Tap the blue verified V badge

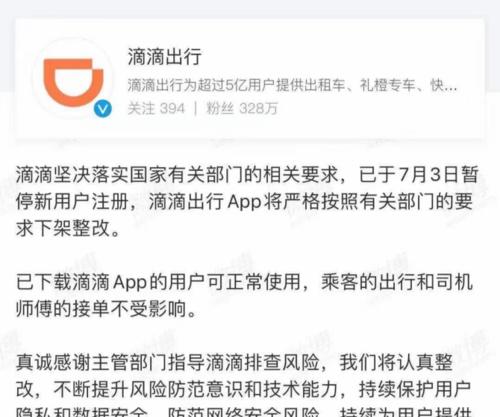point(103,109)
